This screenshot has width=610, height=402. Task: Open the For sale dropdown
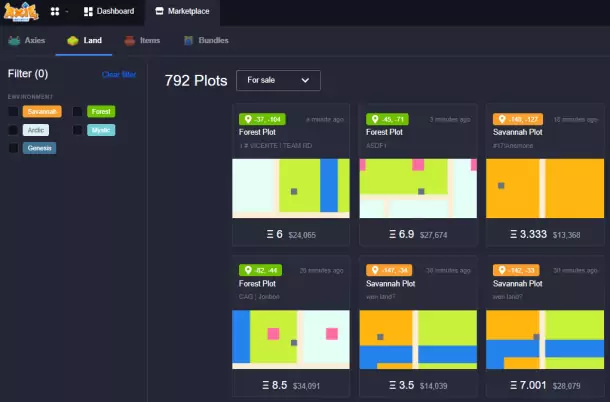pos(278,79)
